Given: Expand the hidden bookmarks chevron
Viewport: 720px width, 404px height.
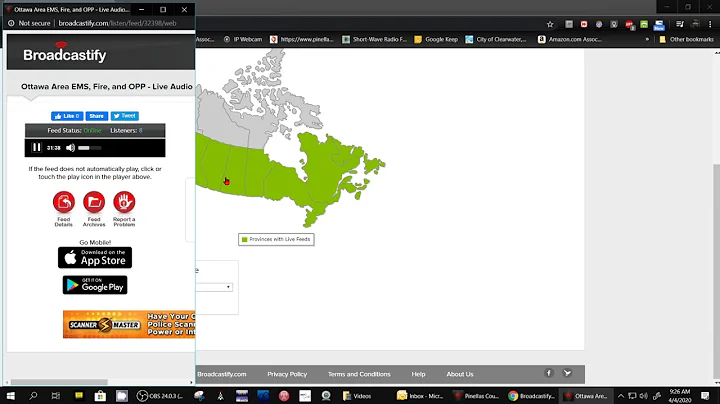Looking at the screenshot, I should click(647, 39).
